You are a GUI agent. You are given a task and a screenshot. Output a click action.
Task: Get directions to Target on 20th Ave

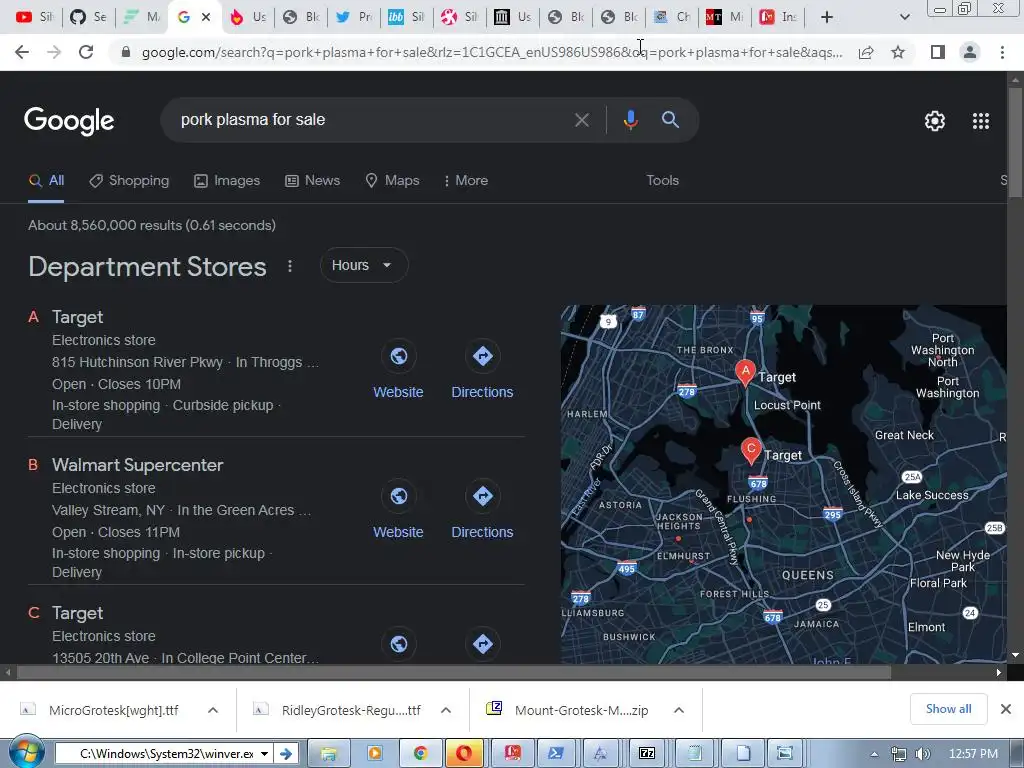(x=482, y=644)
